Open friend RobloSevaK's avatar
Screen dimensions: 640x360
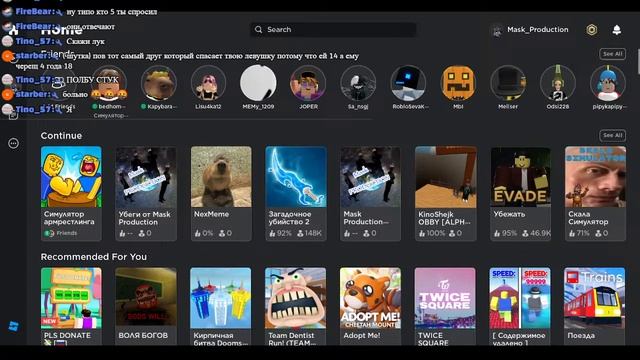(408, 83)
